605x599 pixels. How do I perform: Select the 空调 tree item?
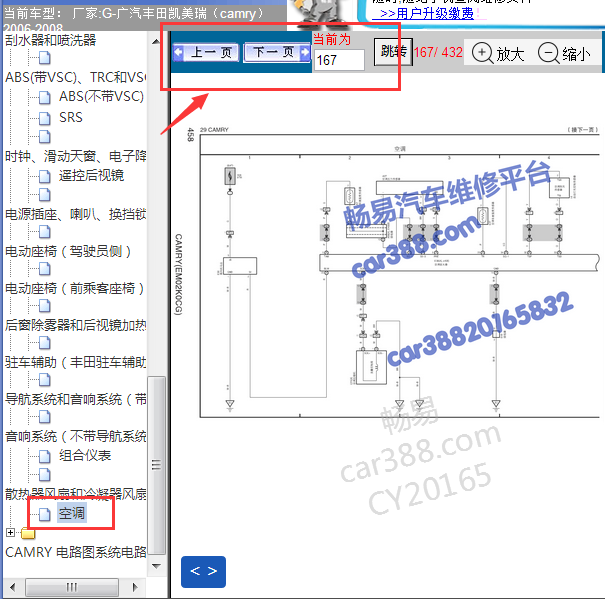pos(72,513)
